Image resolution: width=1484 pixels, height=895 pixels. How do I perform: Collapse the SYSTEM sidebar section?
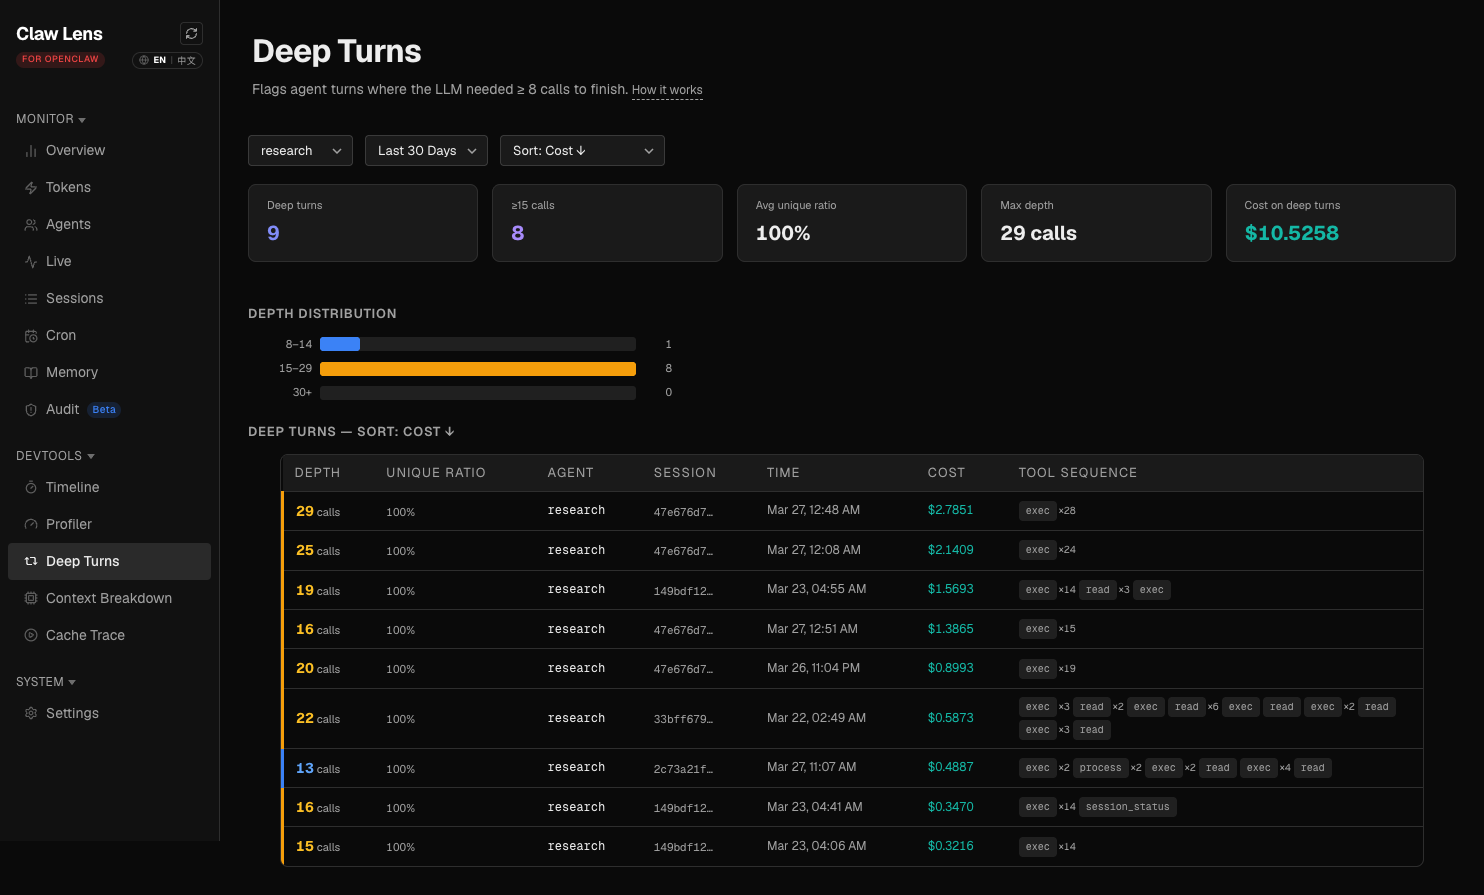46,682
